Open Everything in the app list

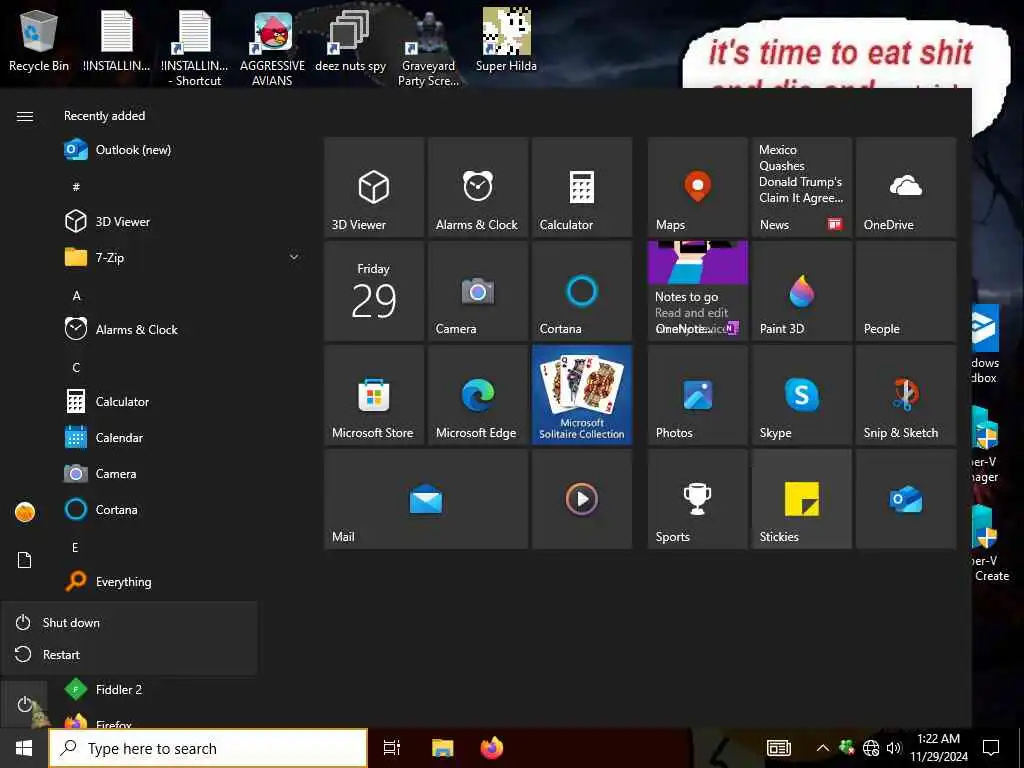(x=183, y=581)
